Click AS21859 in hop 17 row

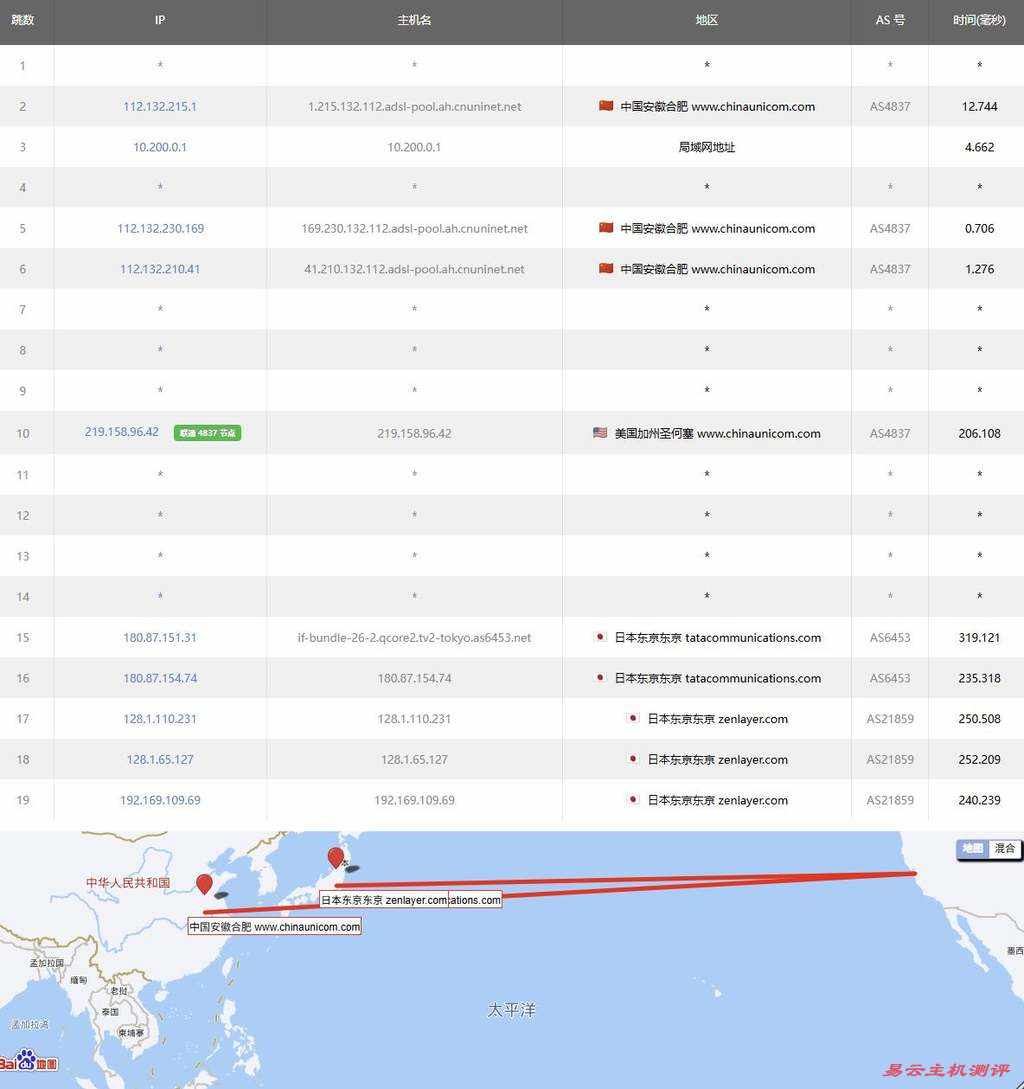point(890,719)
